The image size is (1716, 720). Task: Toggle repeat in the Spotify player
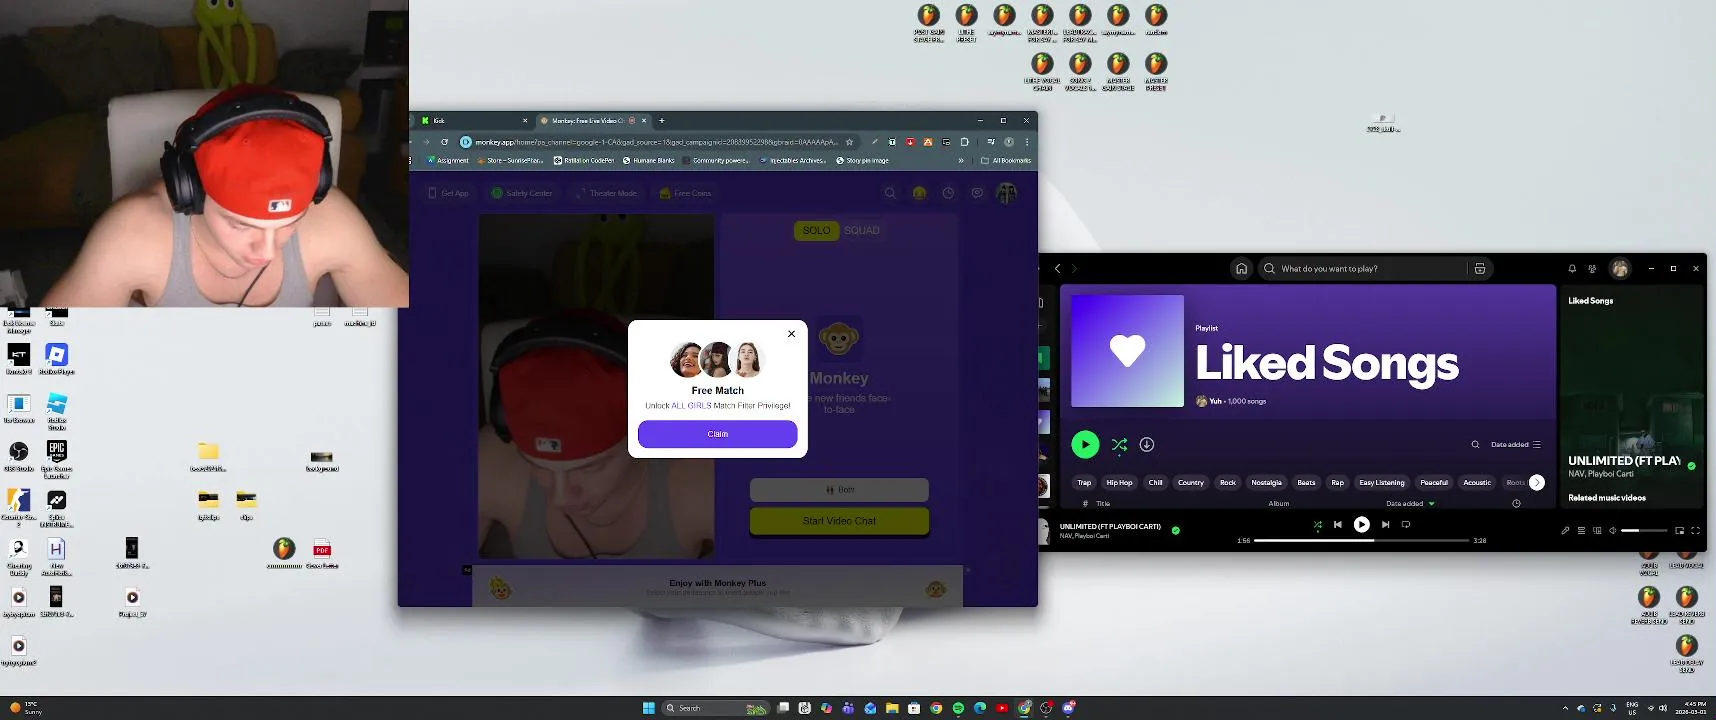[1406, 524]
